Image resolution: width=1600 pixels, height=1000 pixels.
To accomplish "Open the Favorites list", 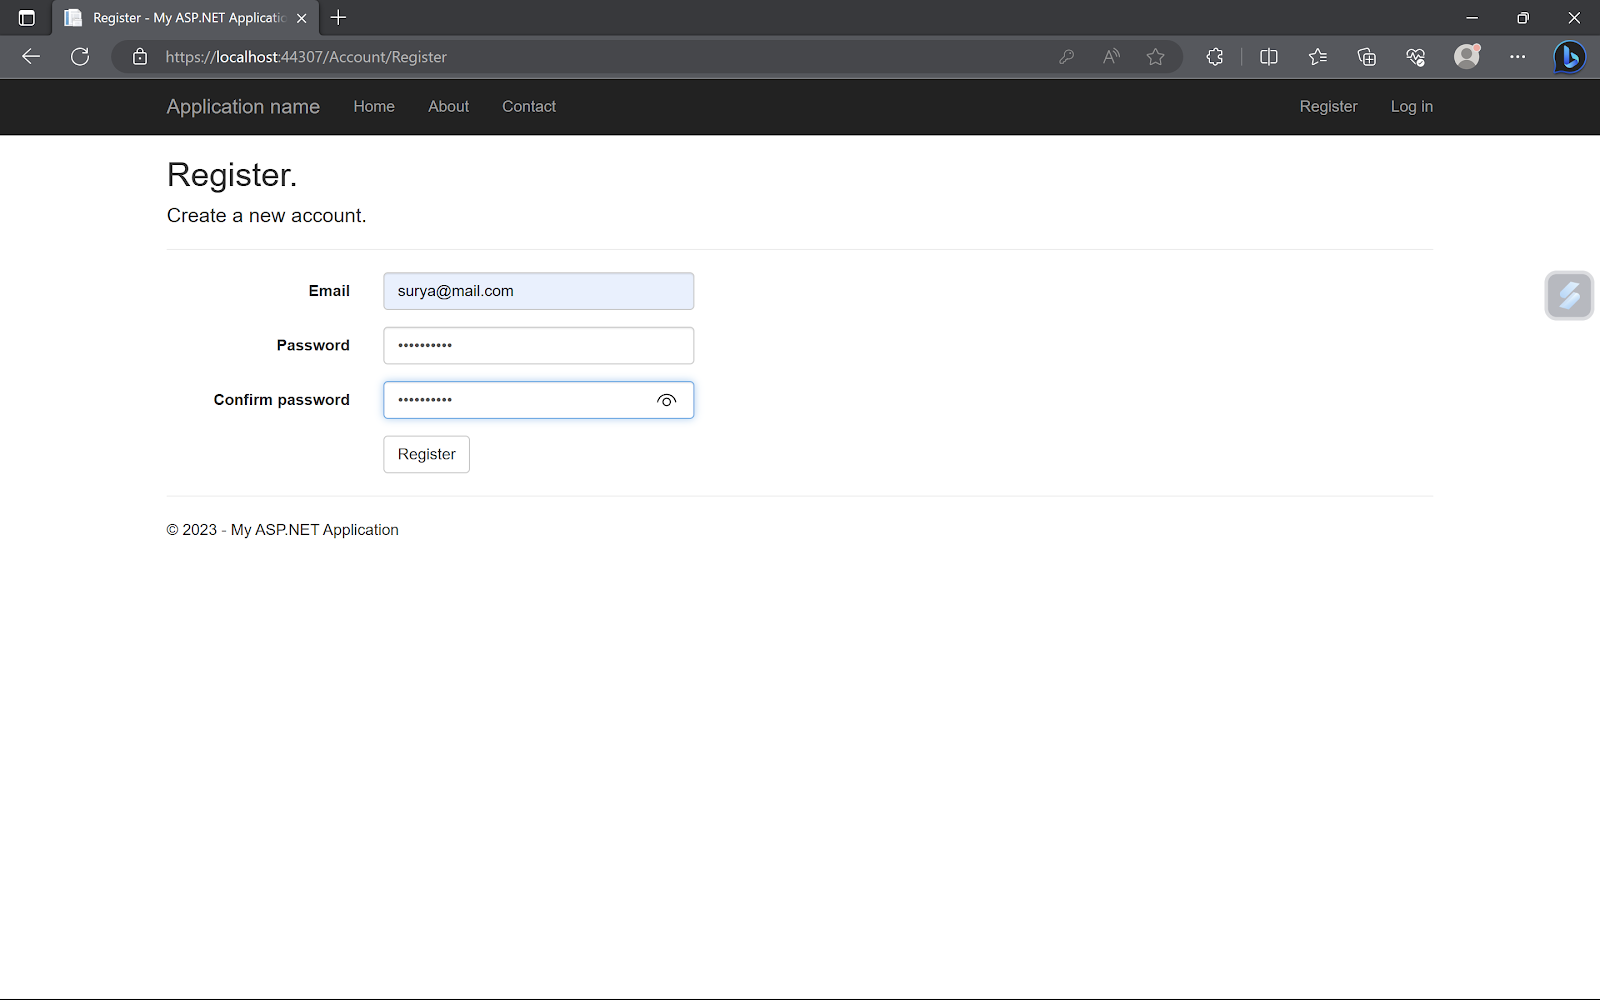I will click(1318, 57).
